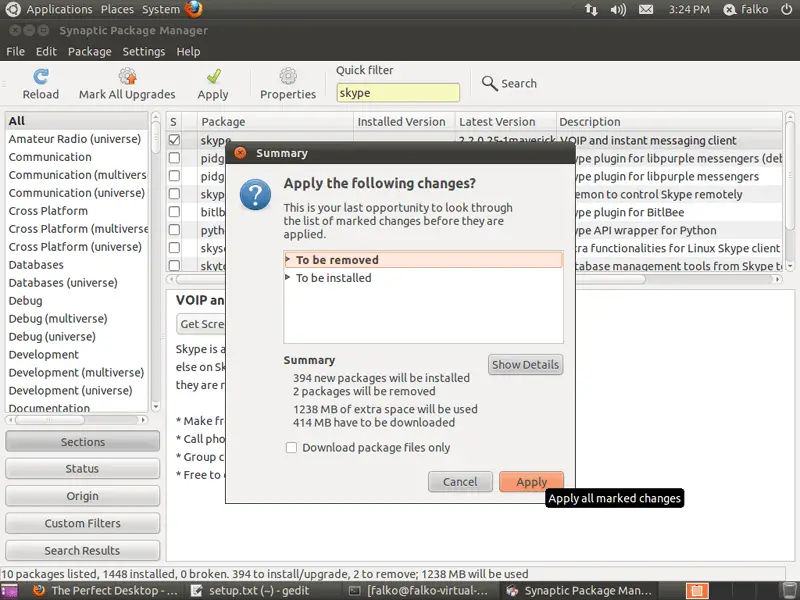Open the System menu in the top panel

161,9
